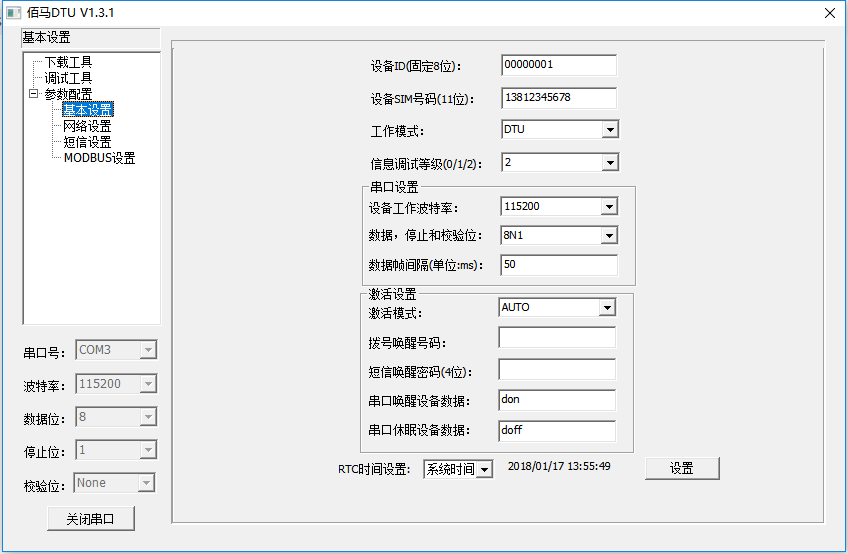This screenshot has height=554, width=848.
Task: Select 下载工具 in the tree
Action: tap(68, 62)
